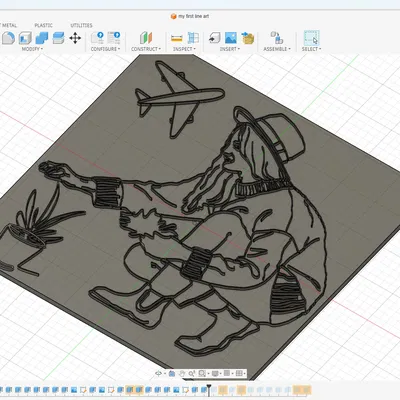Click the Viewports layout icon
400x400 pixels.
[239, 374]
